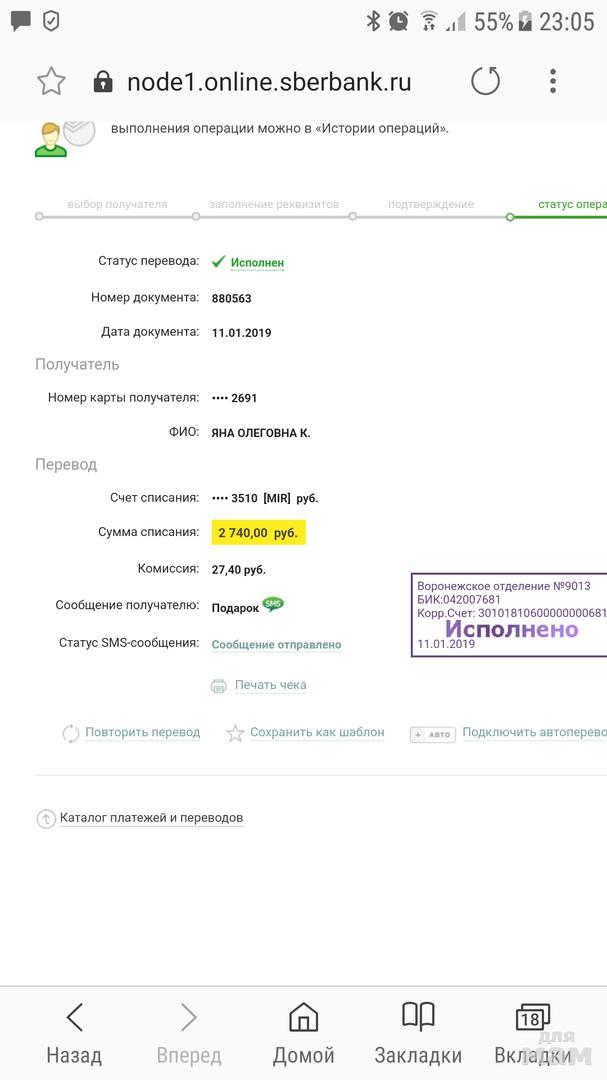607x1080 pixels.
Task: Click Повторить перевод link
Action: (142, 732)
